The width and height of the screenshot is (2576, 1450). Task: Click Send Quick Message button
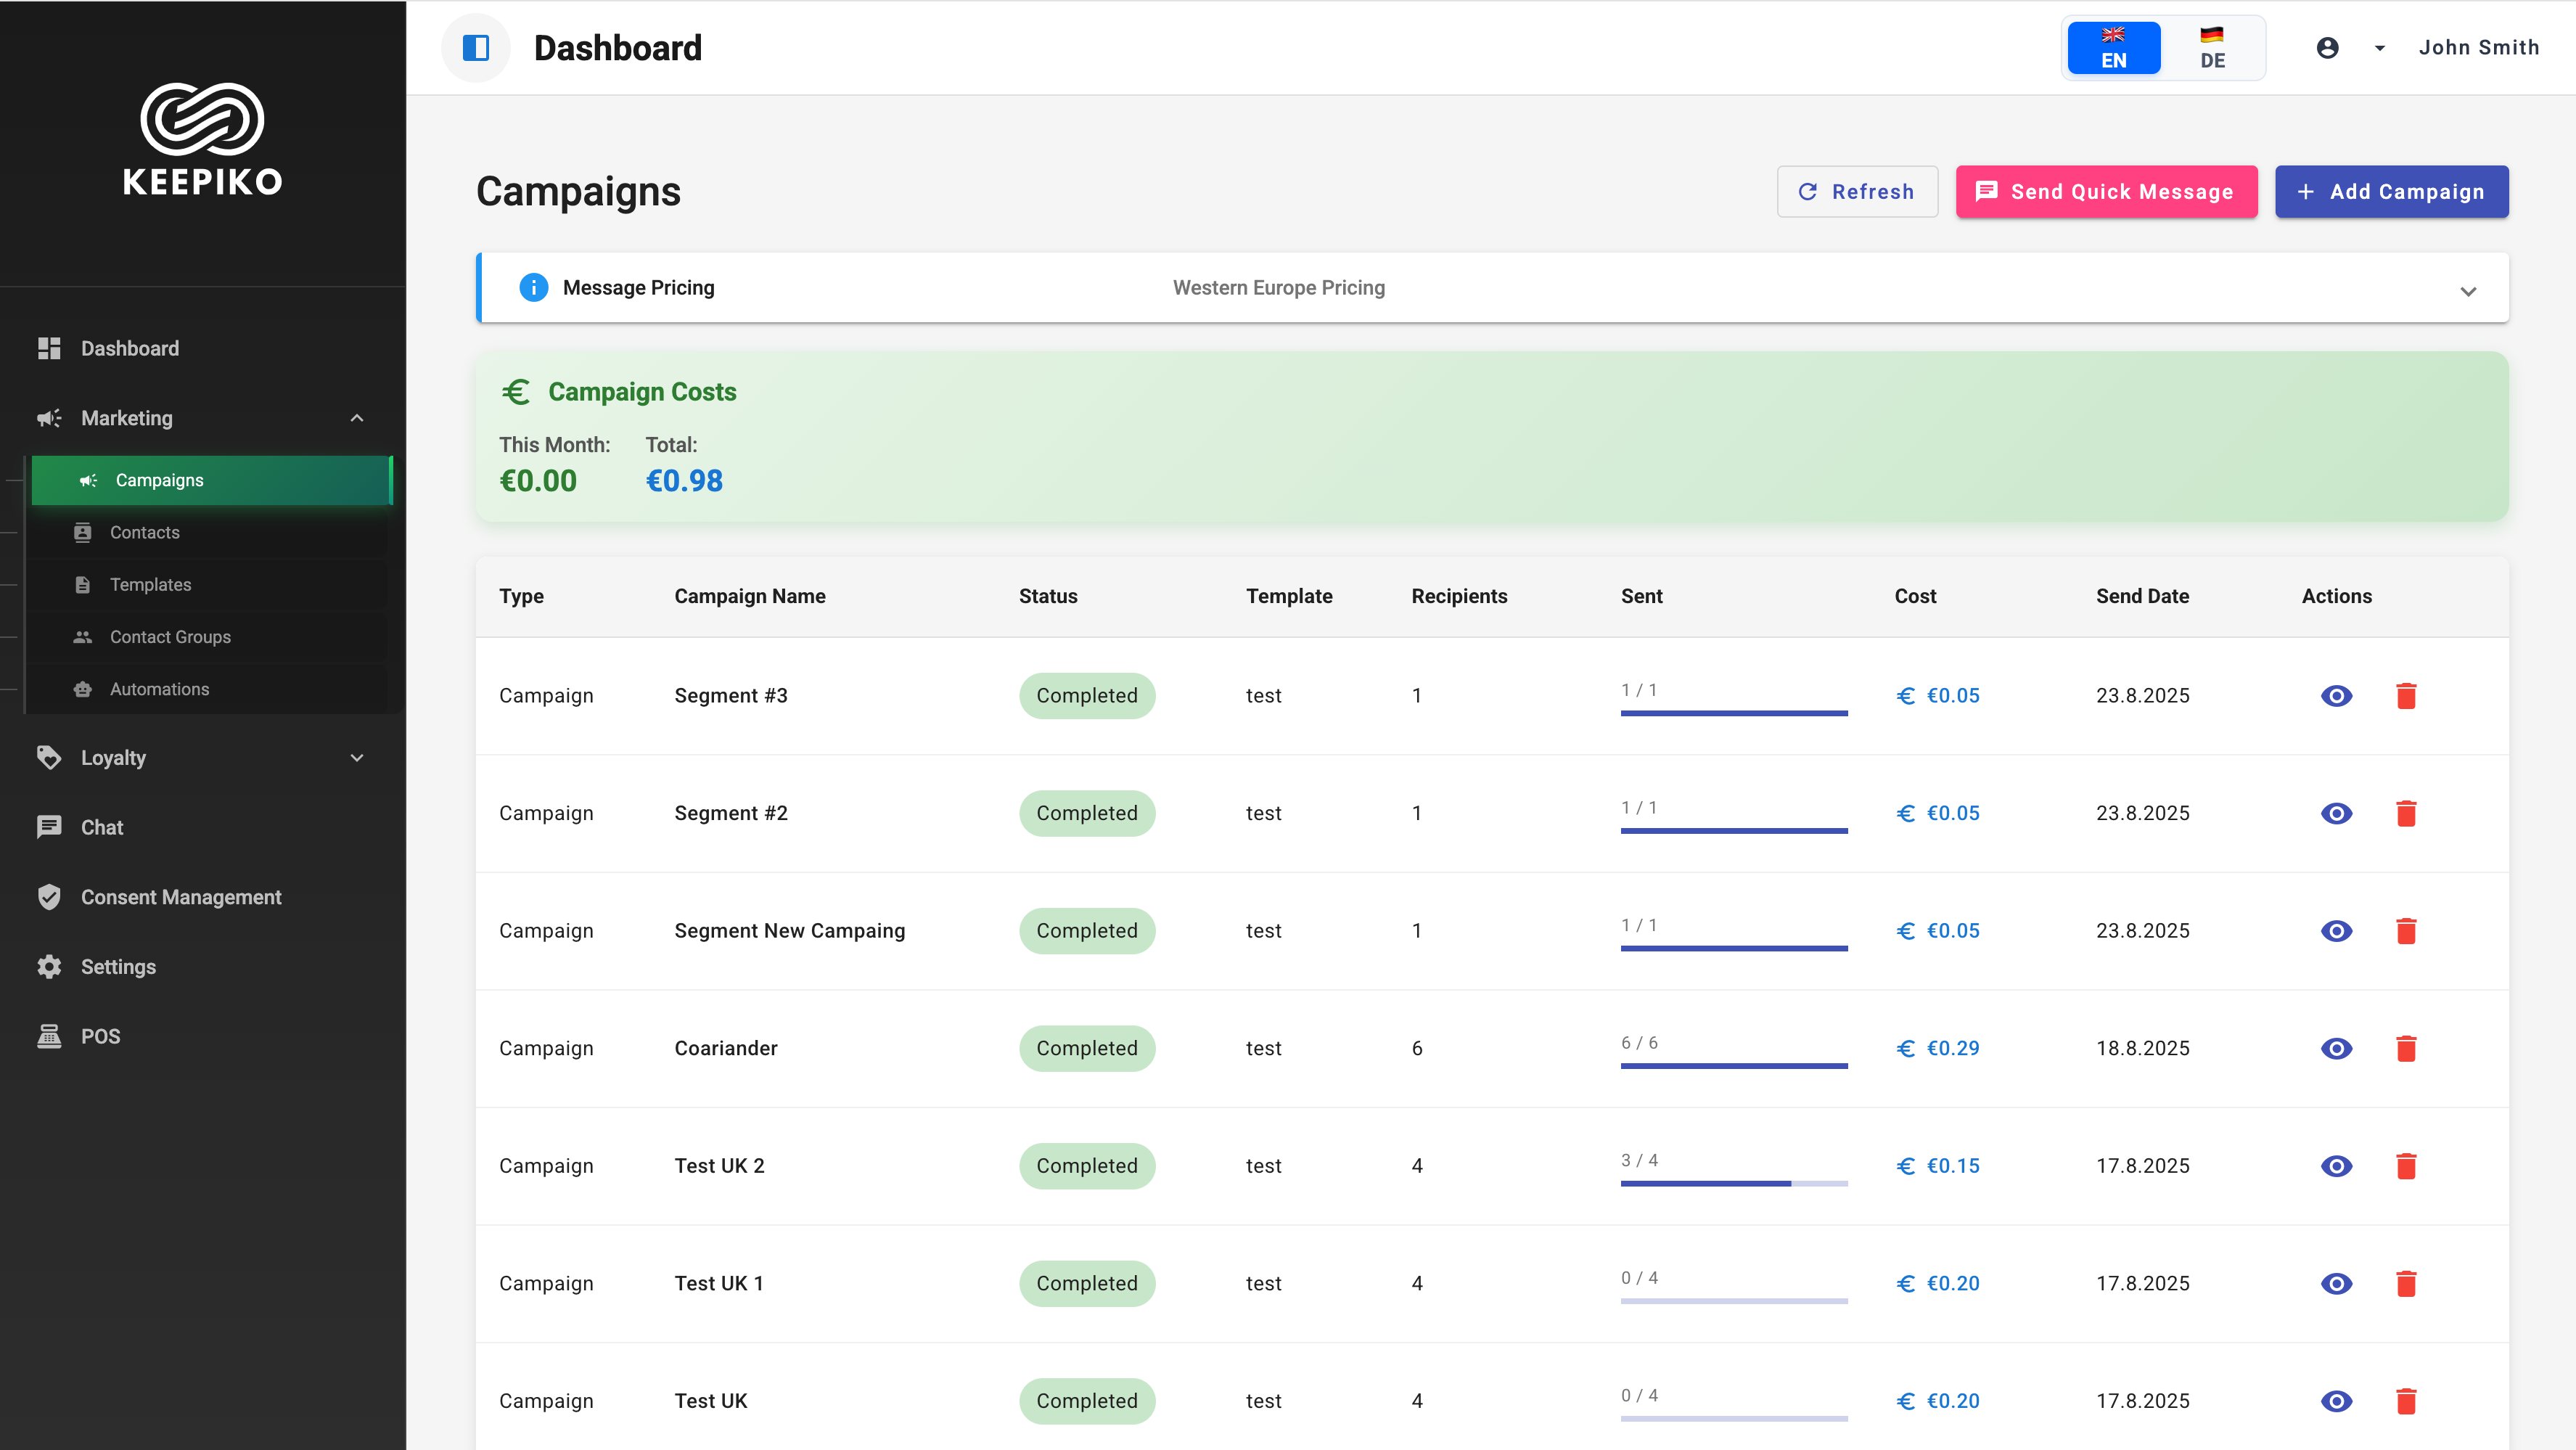[2106, 191]
